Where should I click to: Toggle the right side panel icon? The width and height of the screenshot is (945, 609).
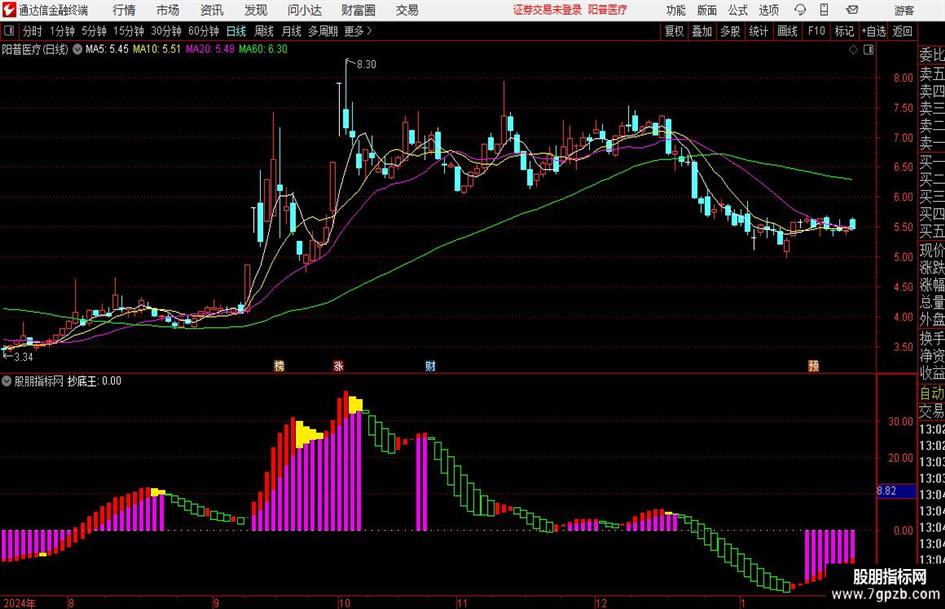(x=868, y=50)
